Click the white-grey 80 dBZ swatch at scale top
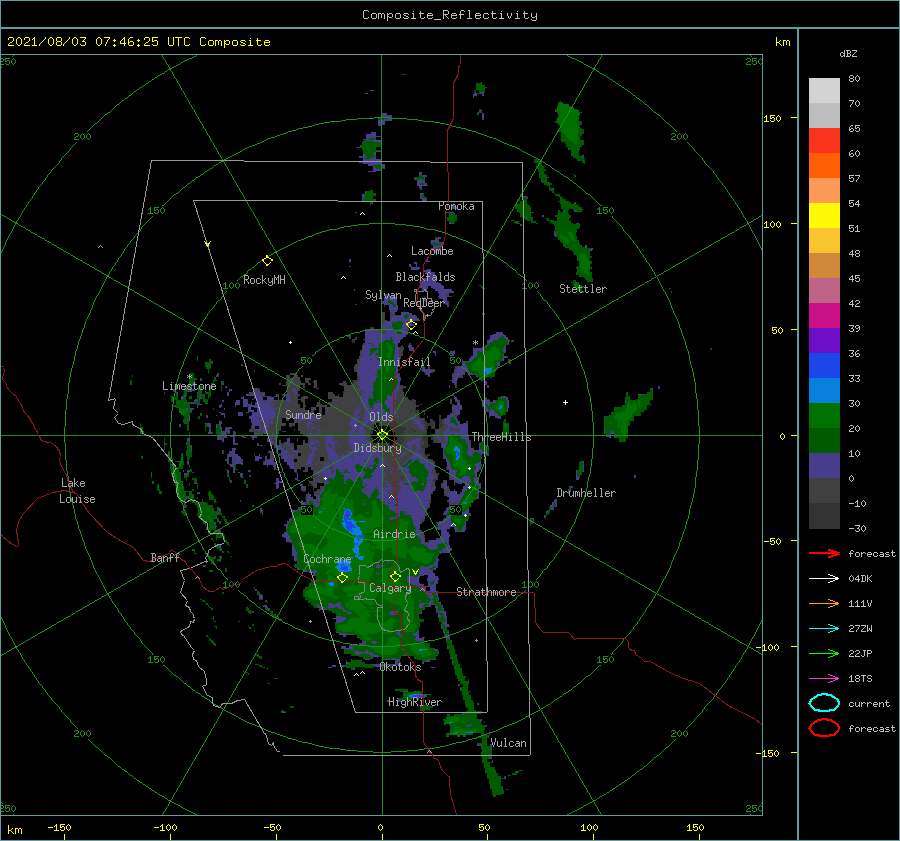Viewport: 900px width, 841px height. pyautogui.click(x=824, y=91)
